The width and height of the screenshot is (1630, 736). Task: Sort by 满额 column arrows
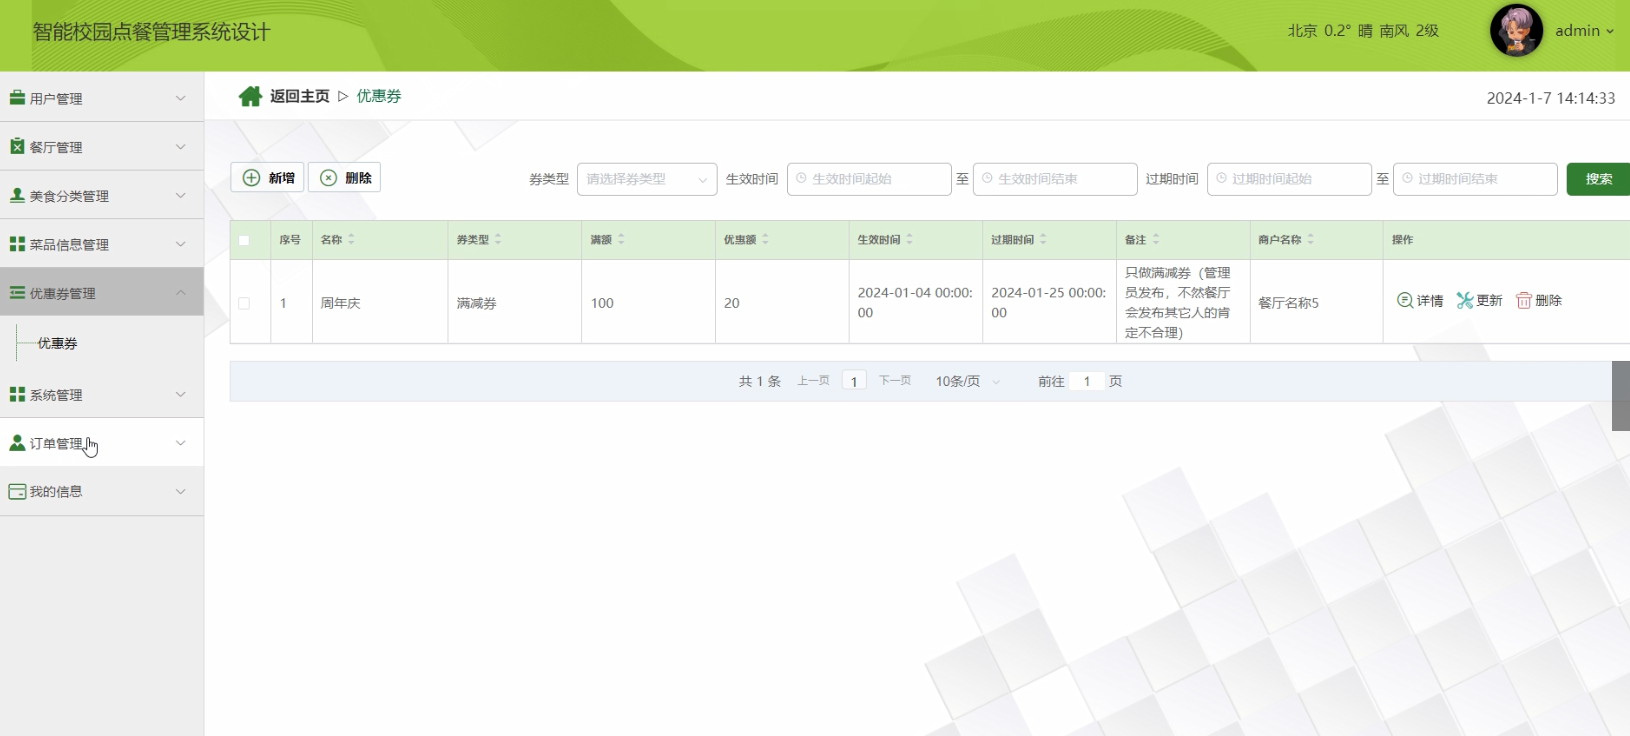tap(621, 239)
